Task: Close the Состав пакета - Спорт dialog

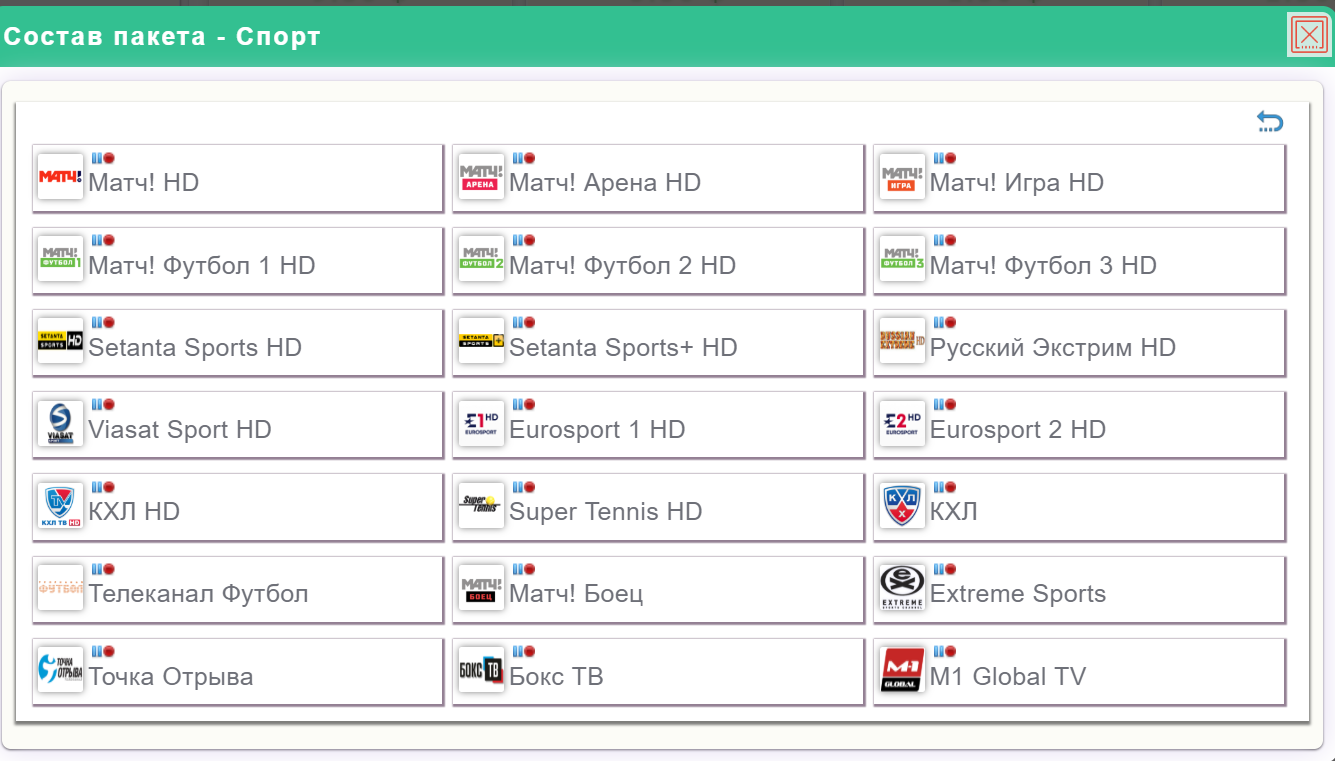Action: [1308, 35]
